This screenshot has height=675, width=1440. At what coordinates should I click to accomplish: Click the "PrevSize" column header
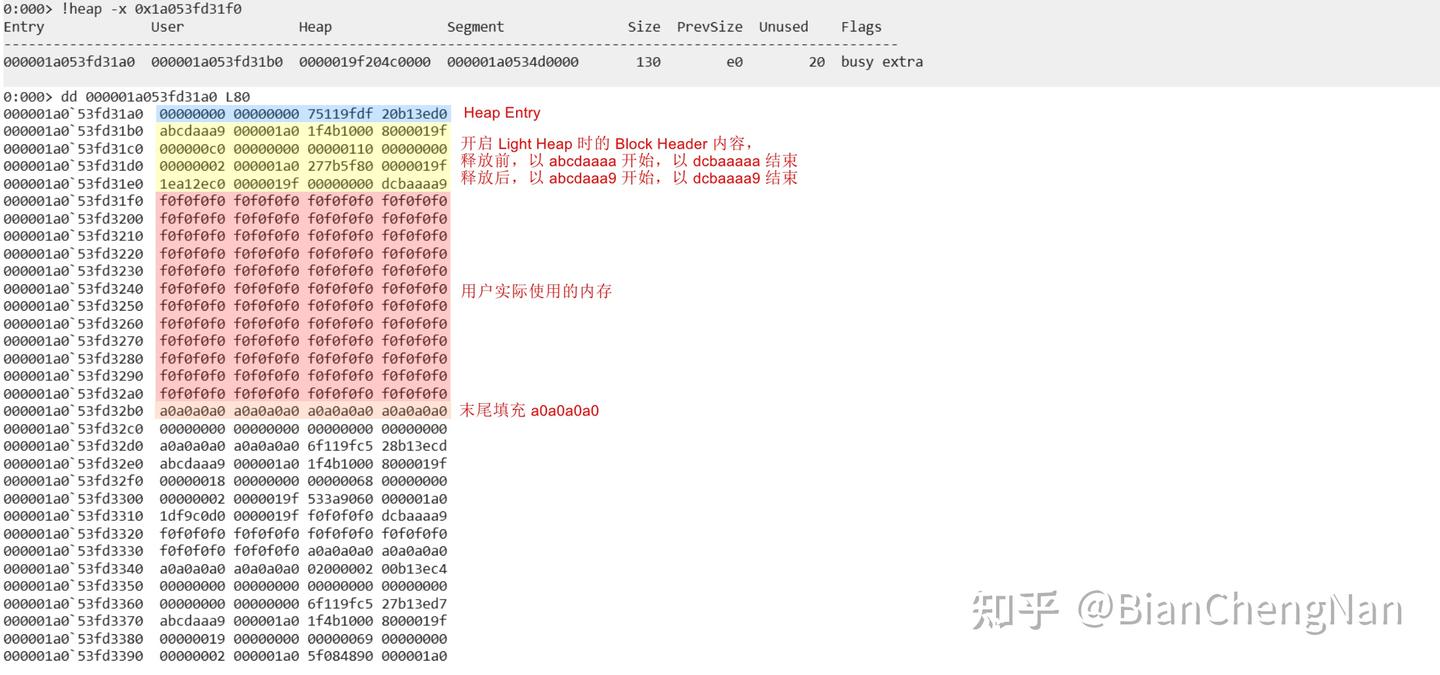coord(709,26)
